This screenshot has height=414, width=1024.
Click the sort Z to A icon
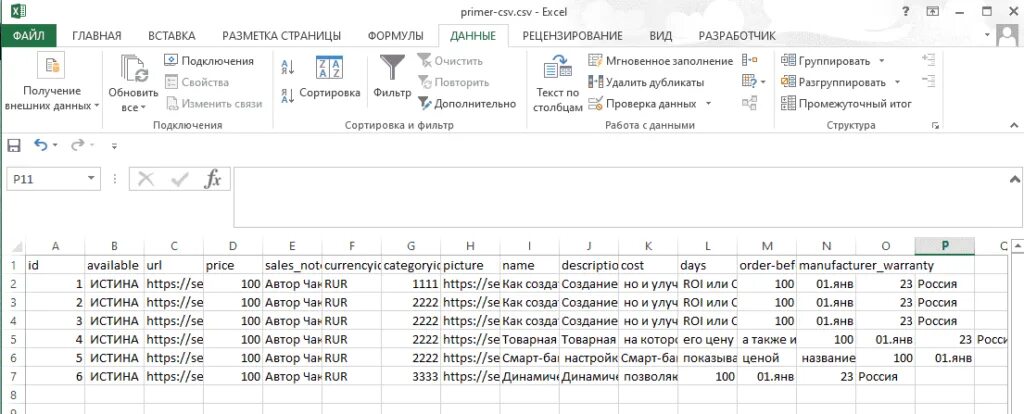[x=287, y=95]
